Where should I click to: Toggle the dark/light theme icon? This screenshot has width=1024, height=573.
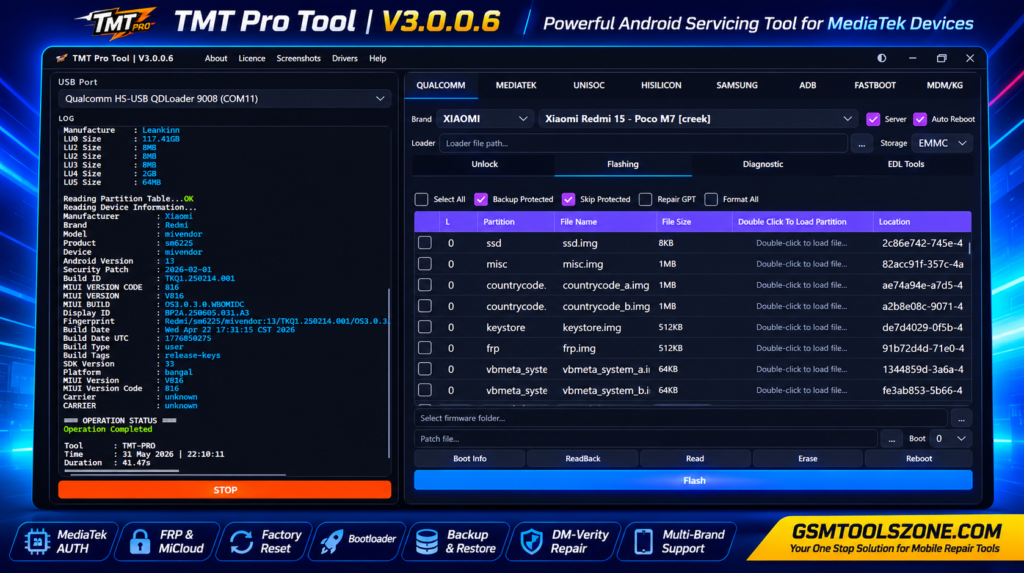882,58
